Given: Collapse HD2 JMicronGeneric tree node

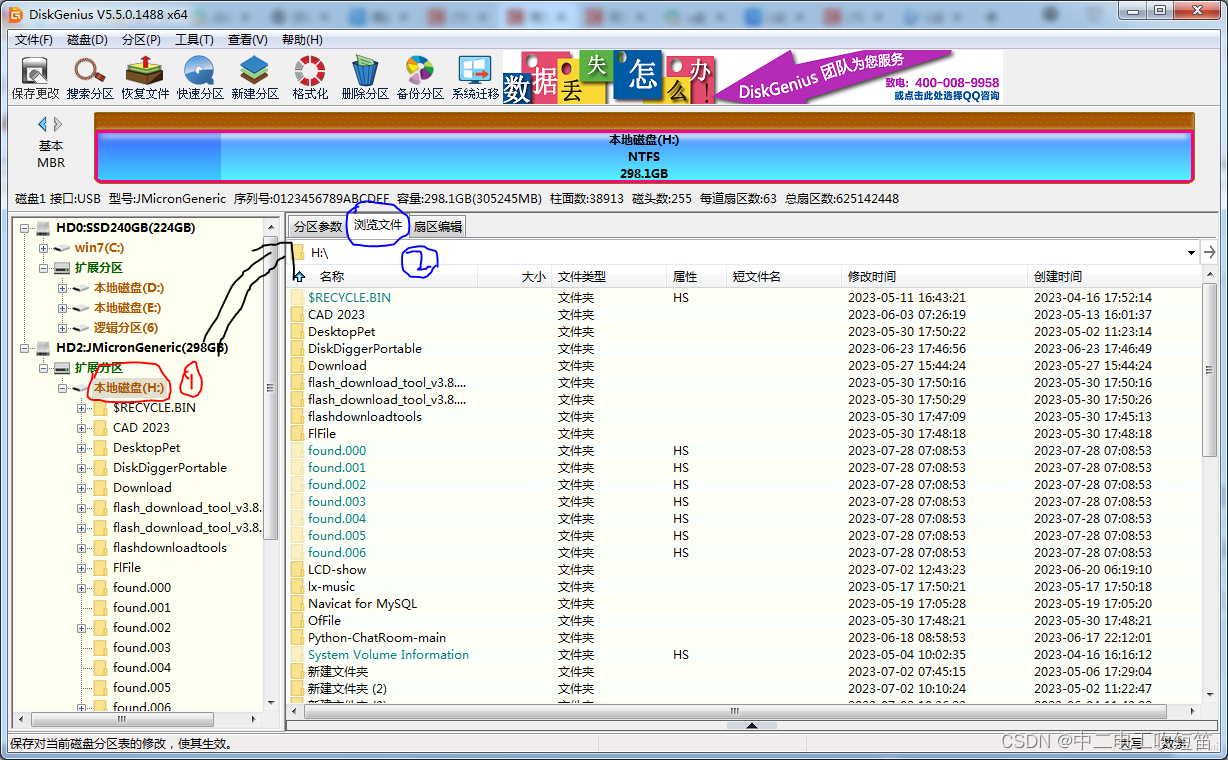Looking at the screenshot, I should tap(24, 348).
